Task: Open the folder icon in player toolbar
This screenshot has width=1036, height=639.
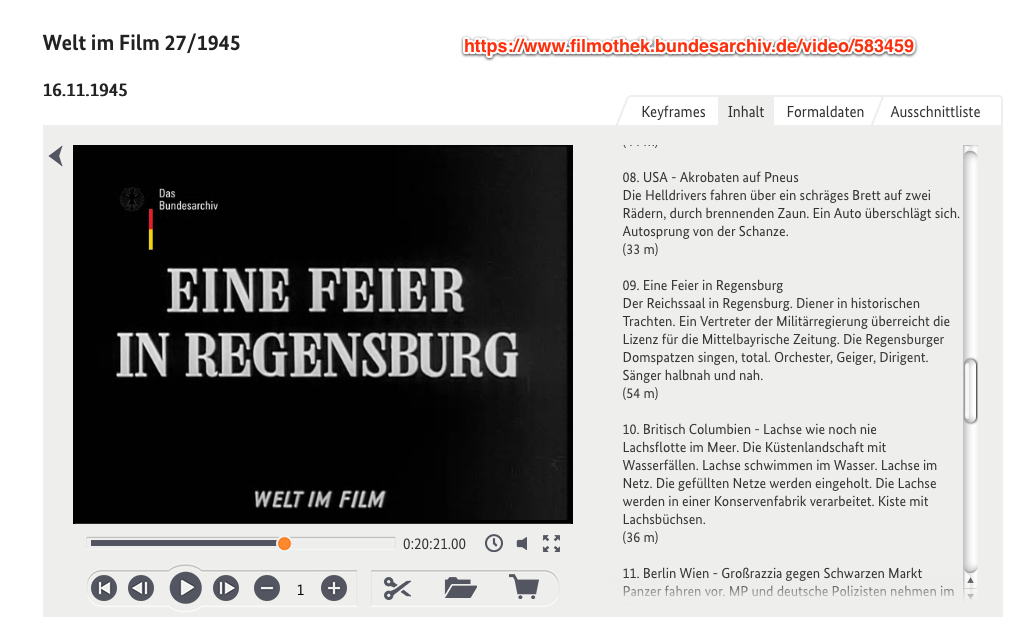Action: pyautogui.click(x=460, y=587)
